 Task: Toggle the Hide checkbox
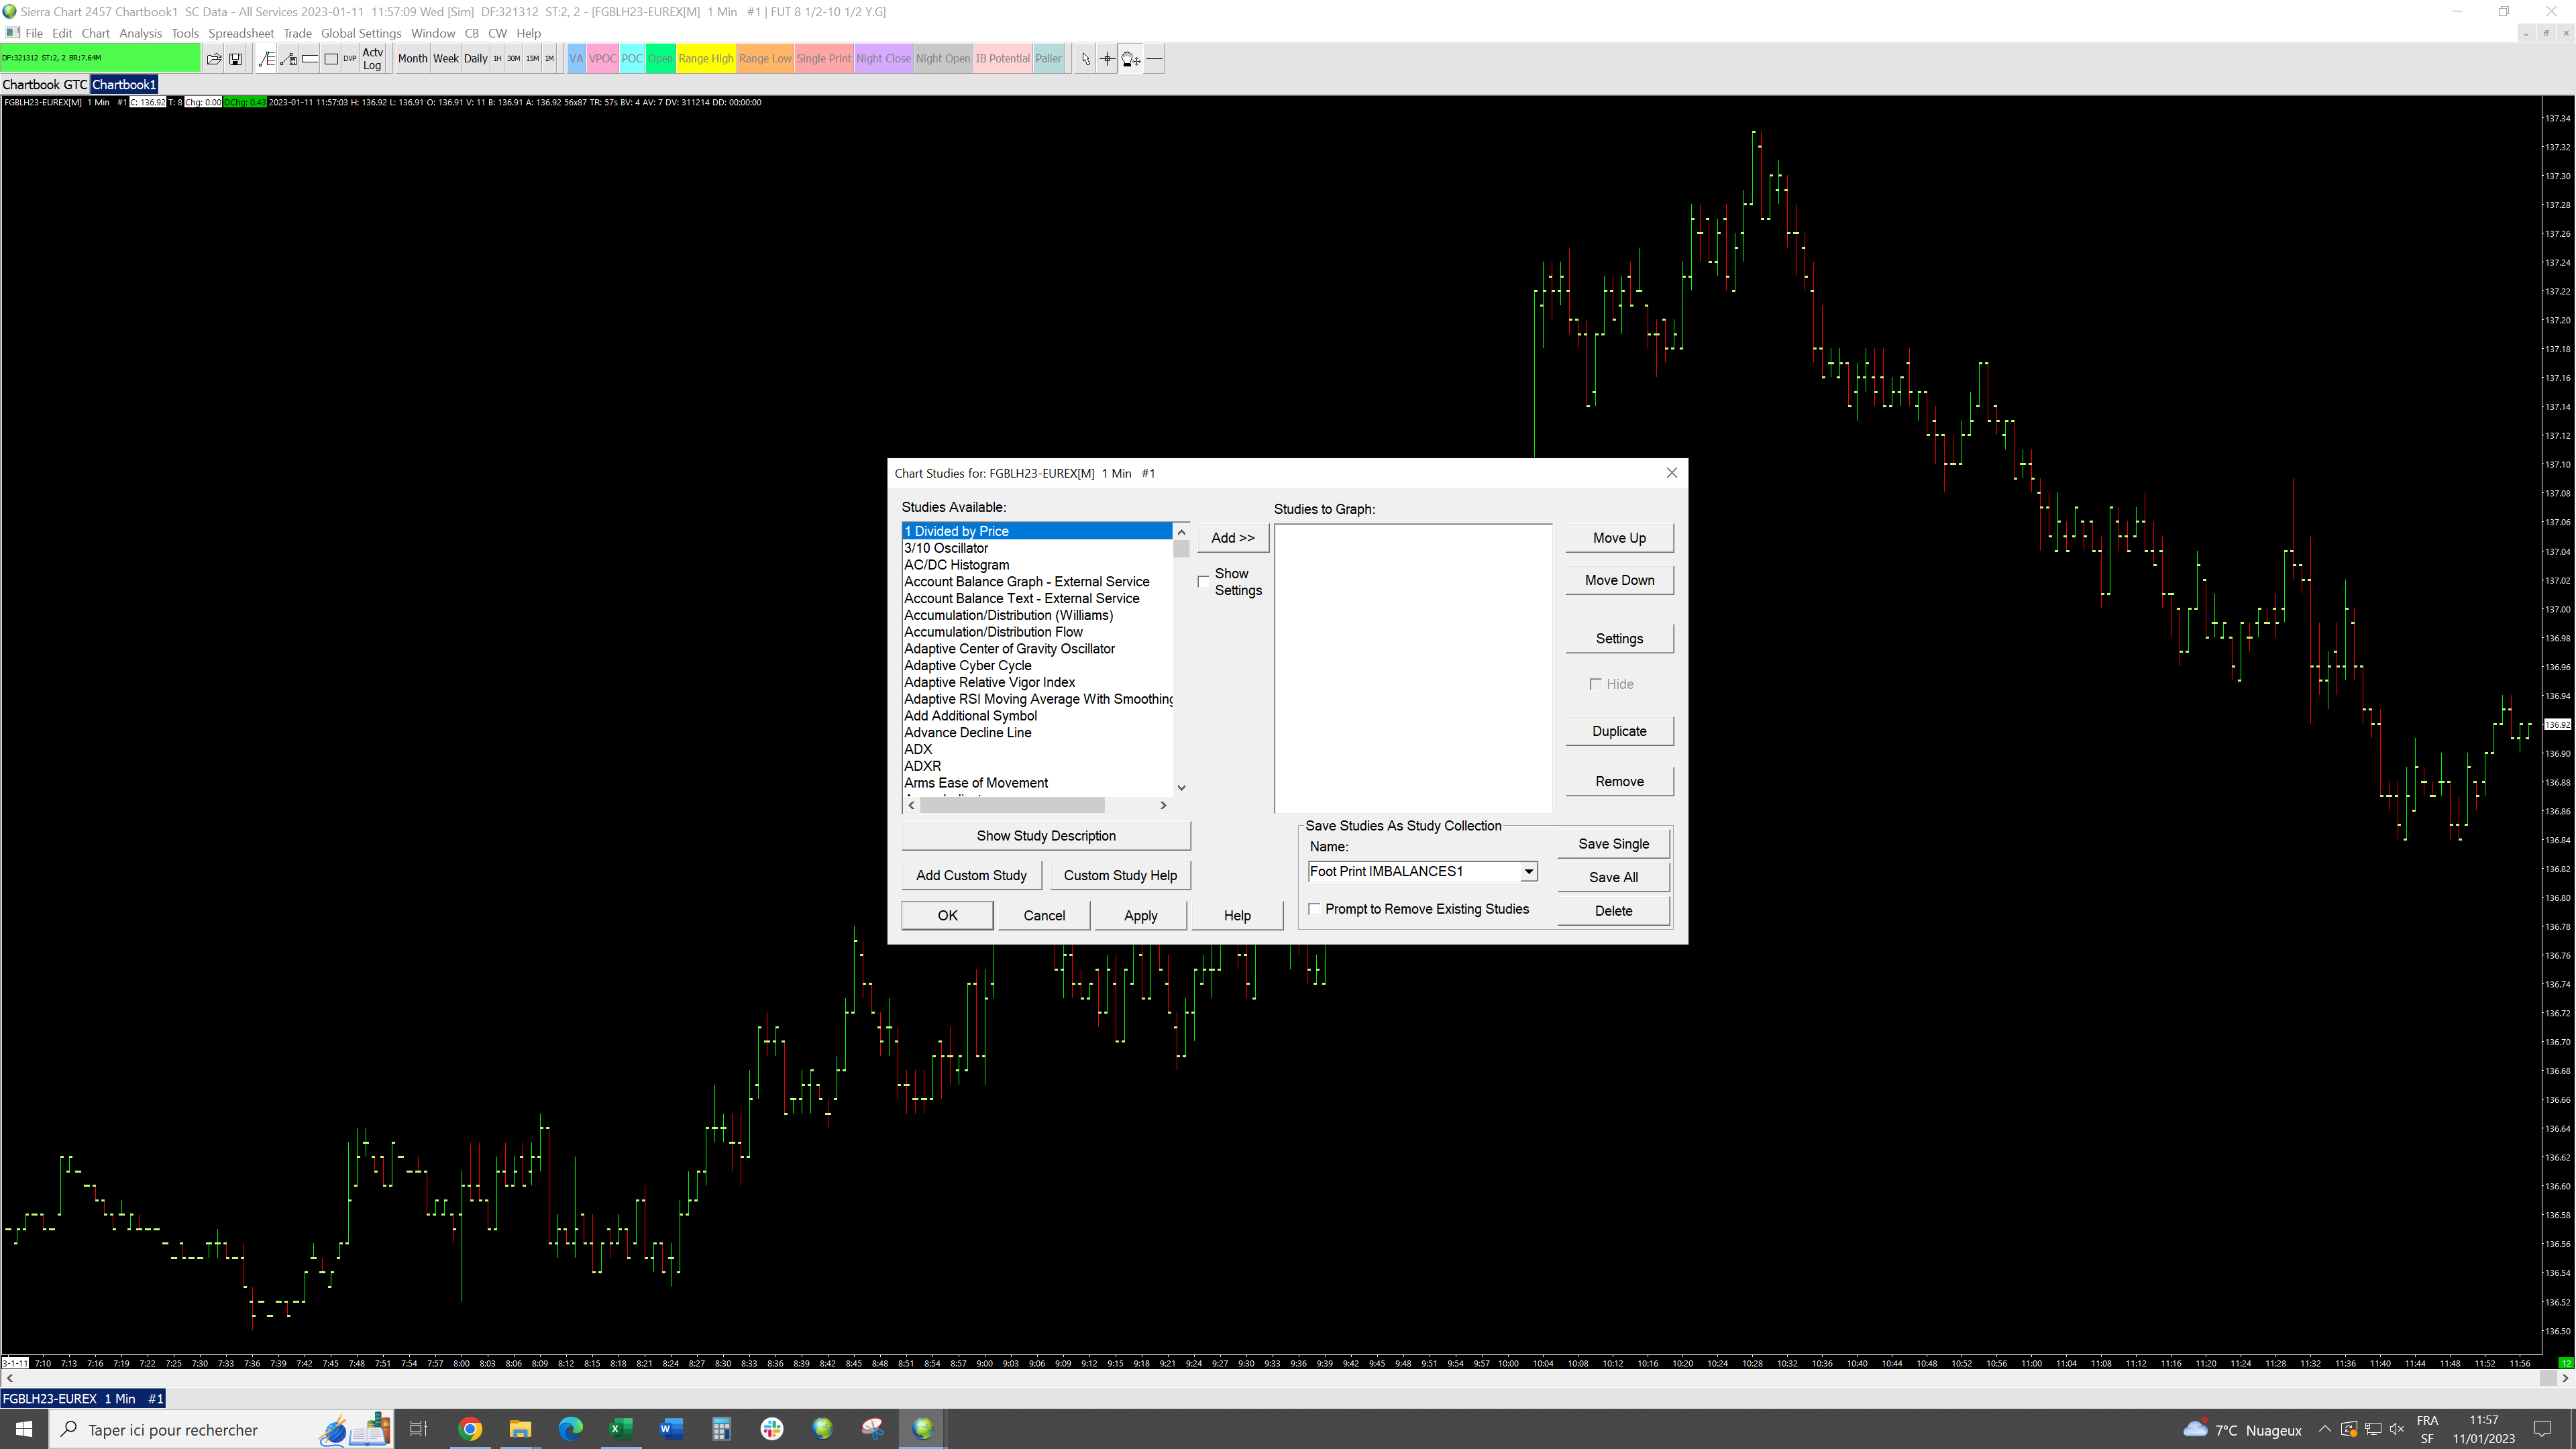coord(1596,684)
